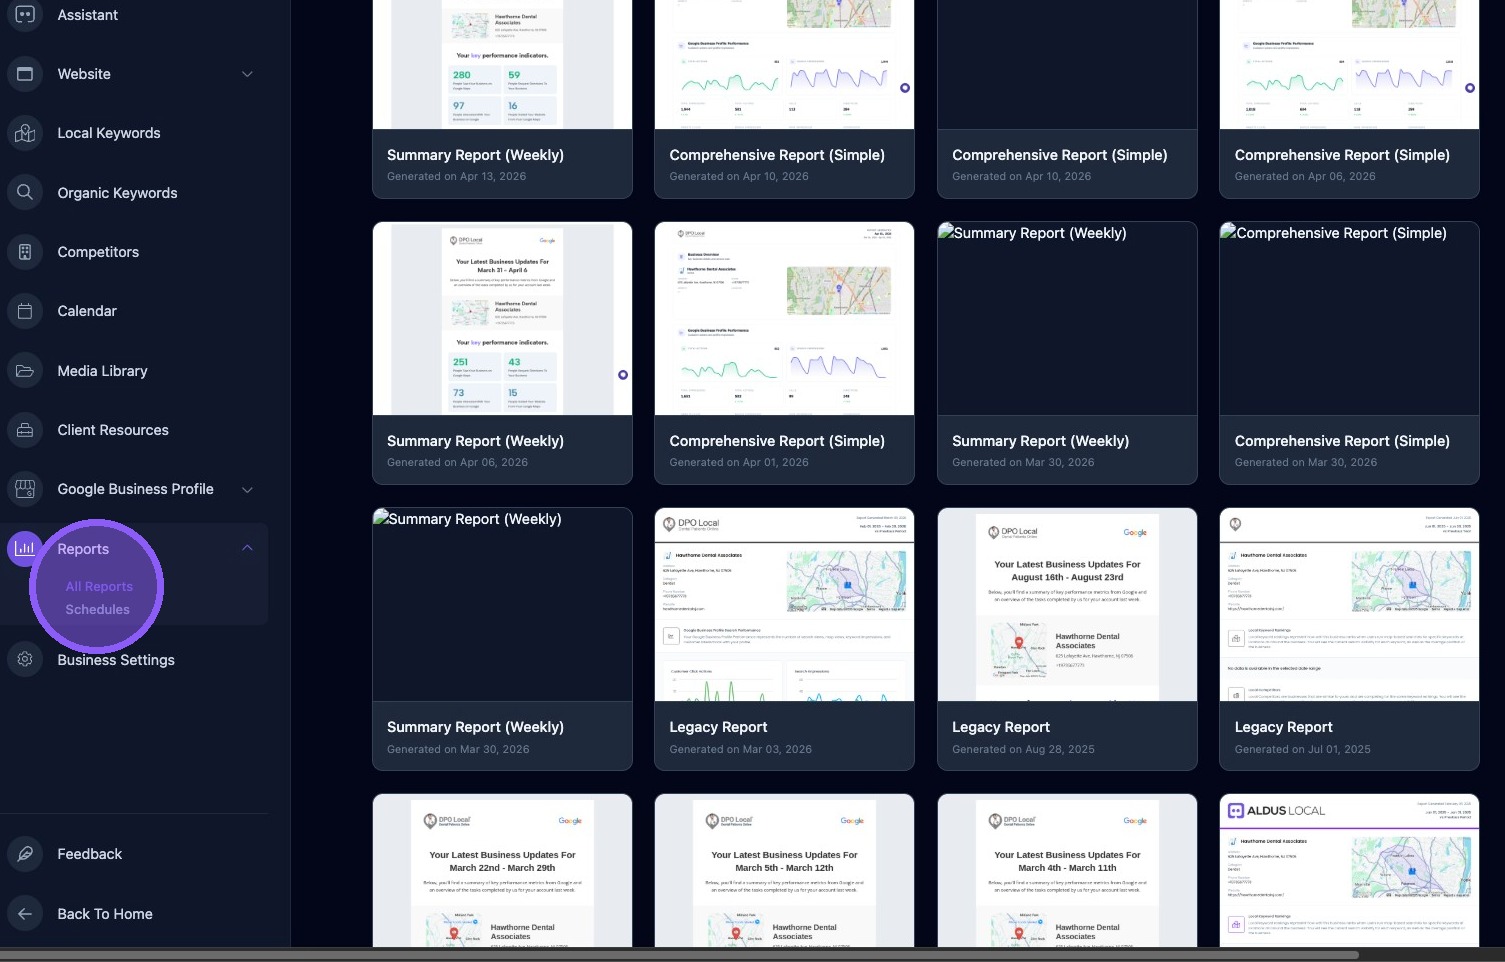Collapse the Reports section chevron
The image size is (1505, 962).
pos(247,548)
